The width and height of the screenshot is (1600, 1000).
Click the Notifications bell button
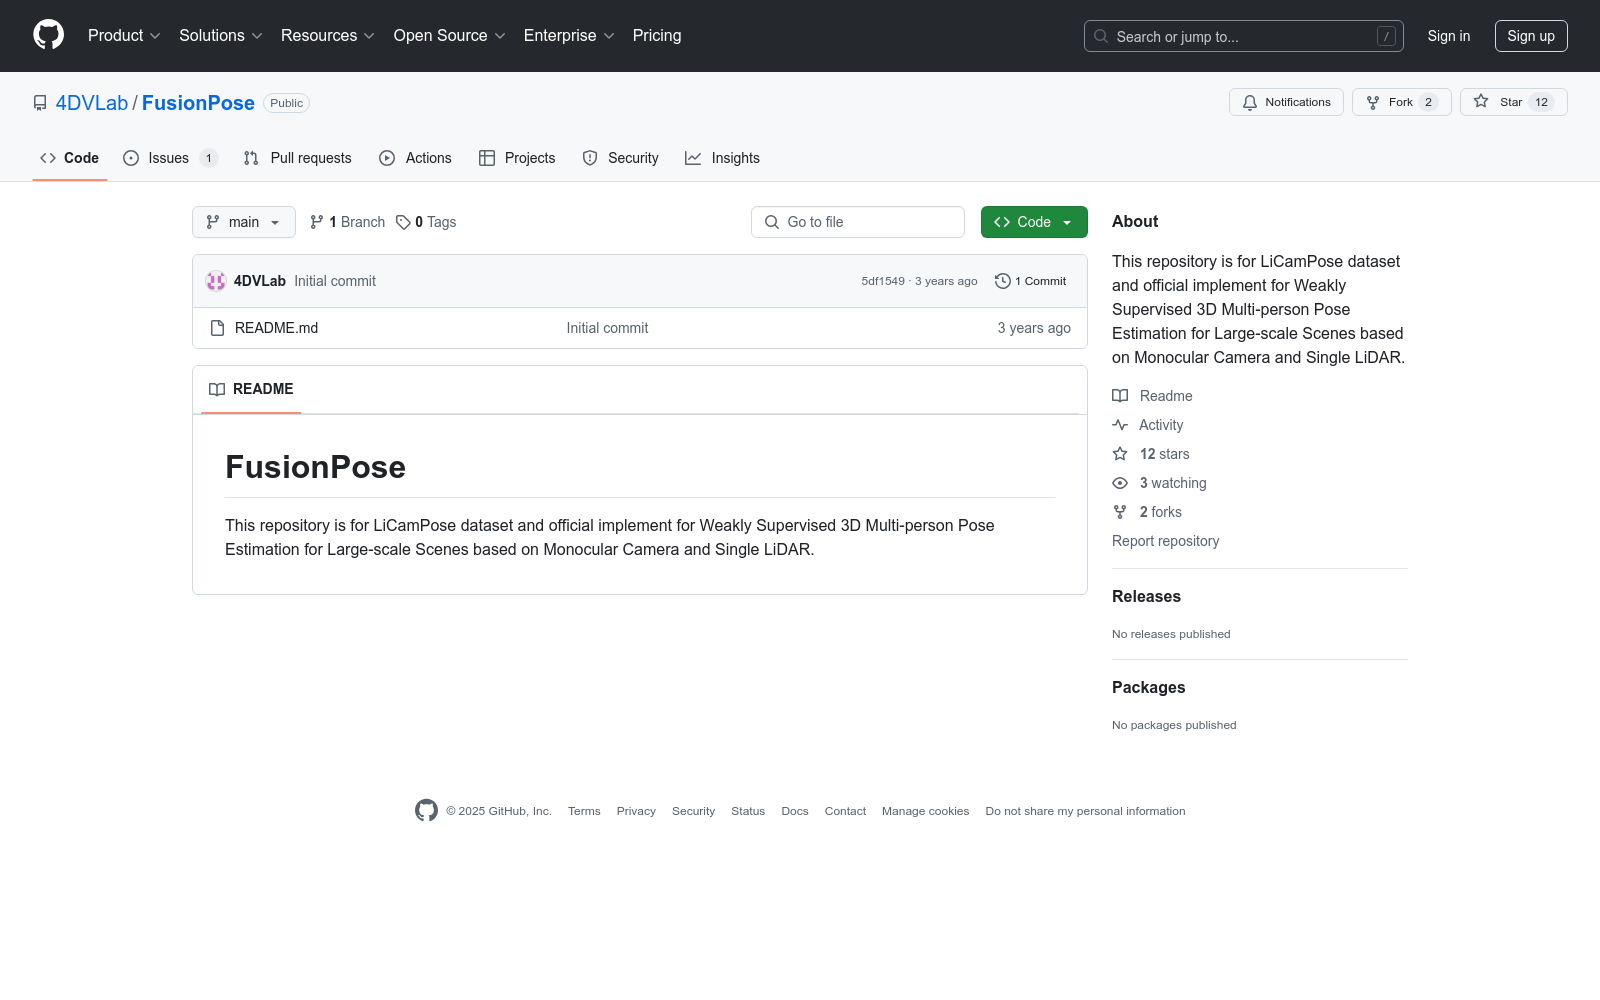1286,102
